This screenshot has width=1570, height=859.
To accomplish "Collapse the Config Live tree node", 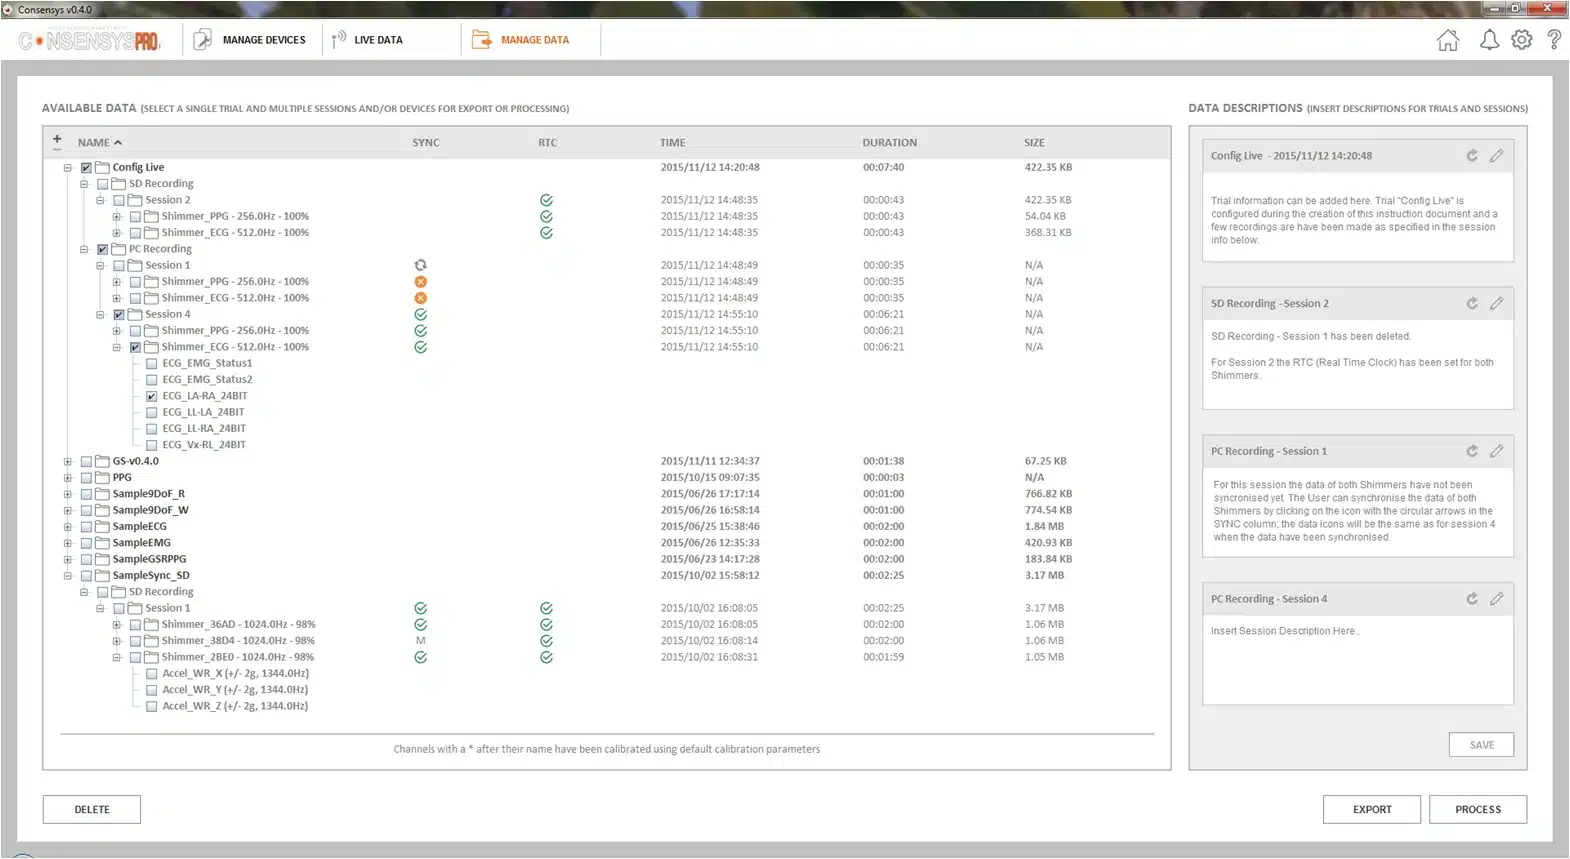I will [x=68, y=168].
